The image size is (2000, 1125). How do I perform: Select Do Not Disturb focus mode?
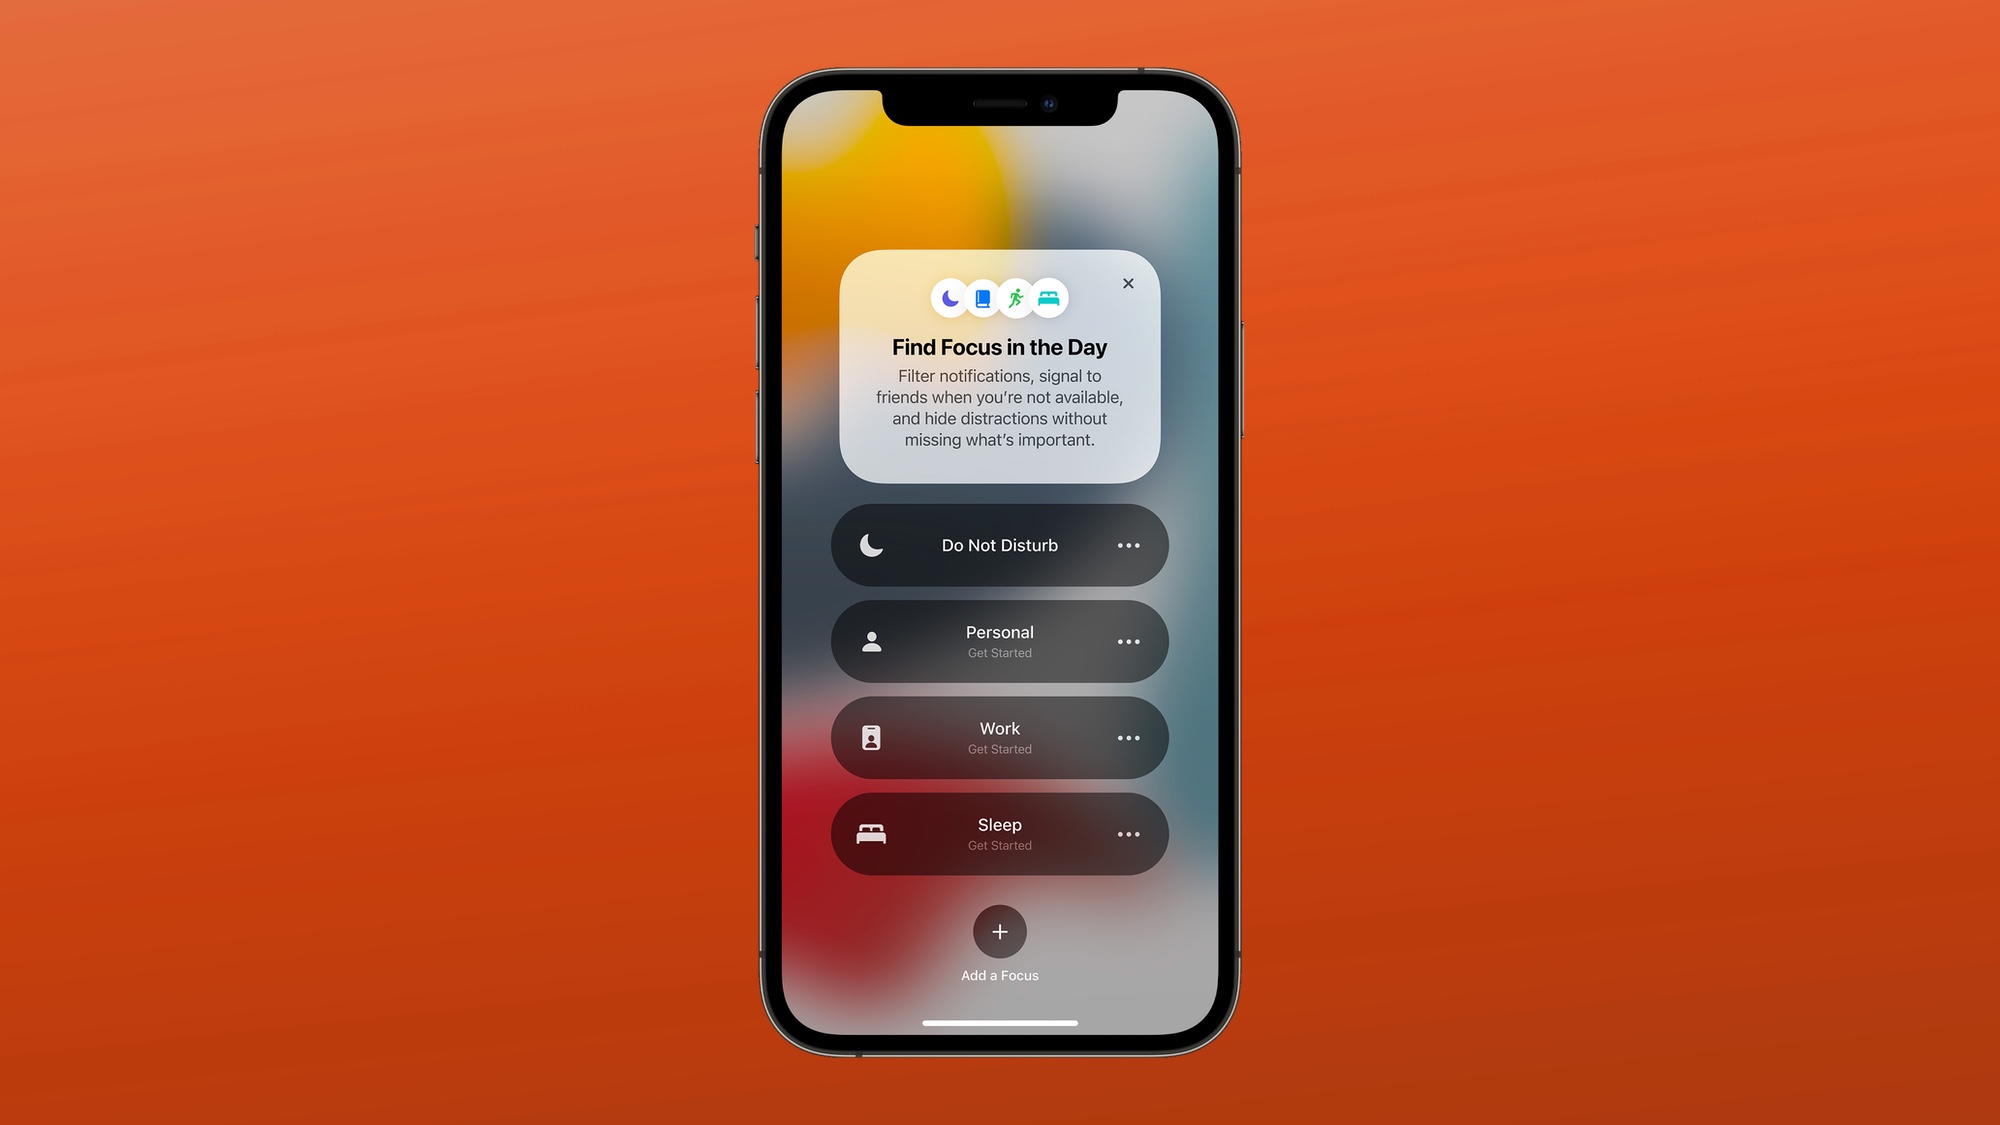pyautogui.click(x=999, y=545)
